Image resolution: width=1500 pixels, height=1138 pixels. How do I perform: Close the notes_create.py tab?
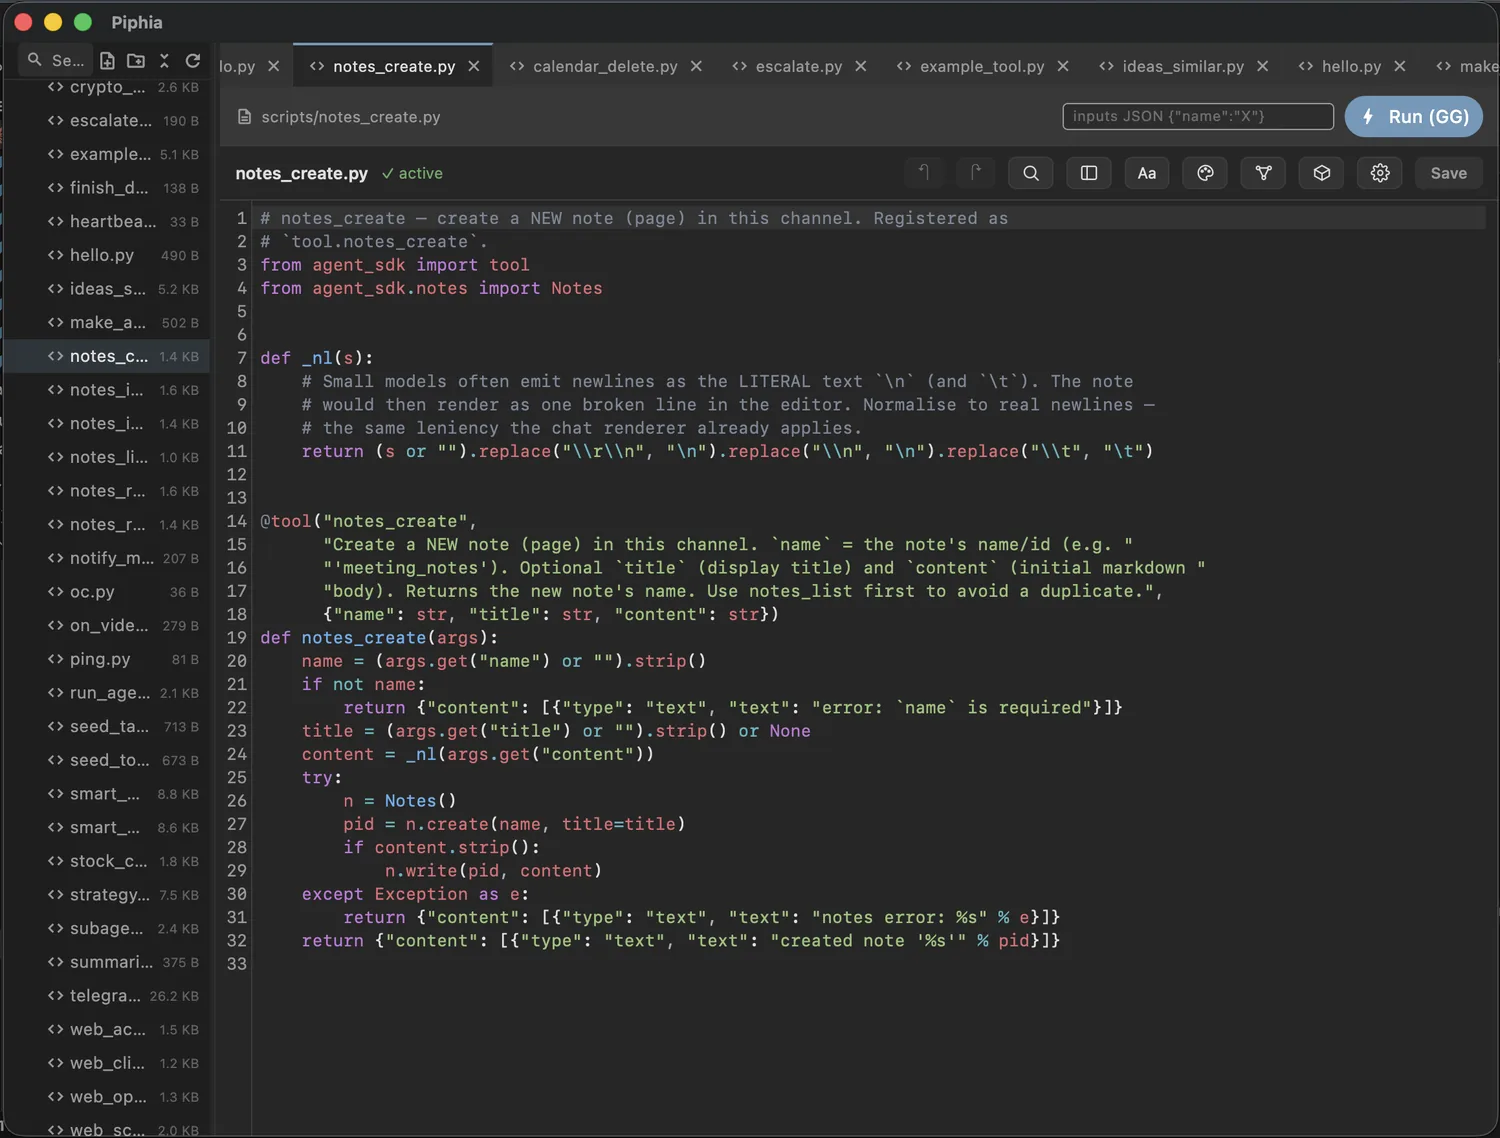tap(474, 66)
